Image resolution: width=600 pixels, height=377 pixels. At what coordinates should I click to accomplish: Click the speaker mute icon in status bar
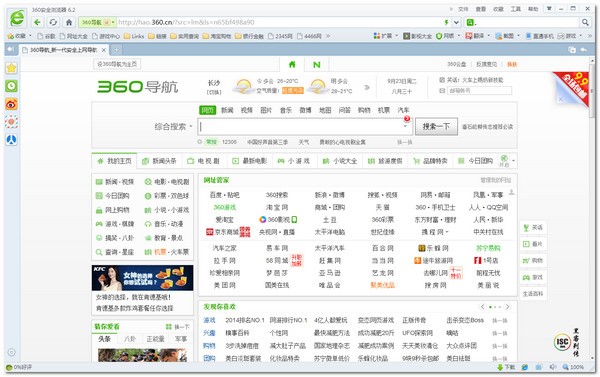553,367
